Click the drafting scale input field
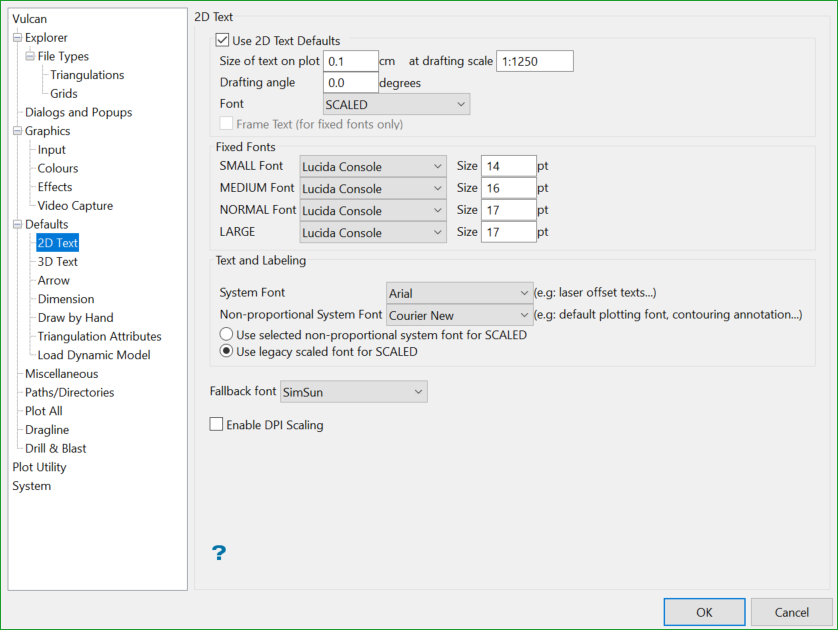Viewport: 838px width, 630px height. click(534, 61)
